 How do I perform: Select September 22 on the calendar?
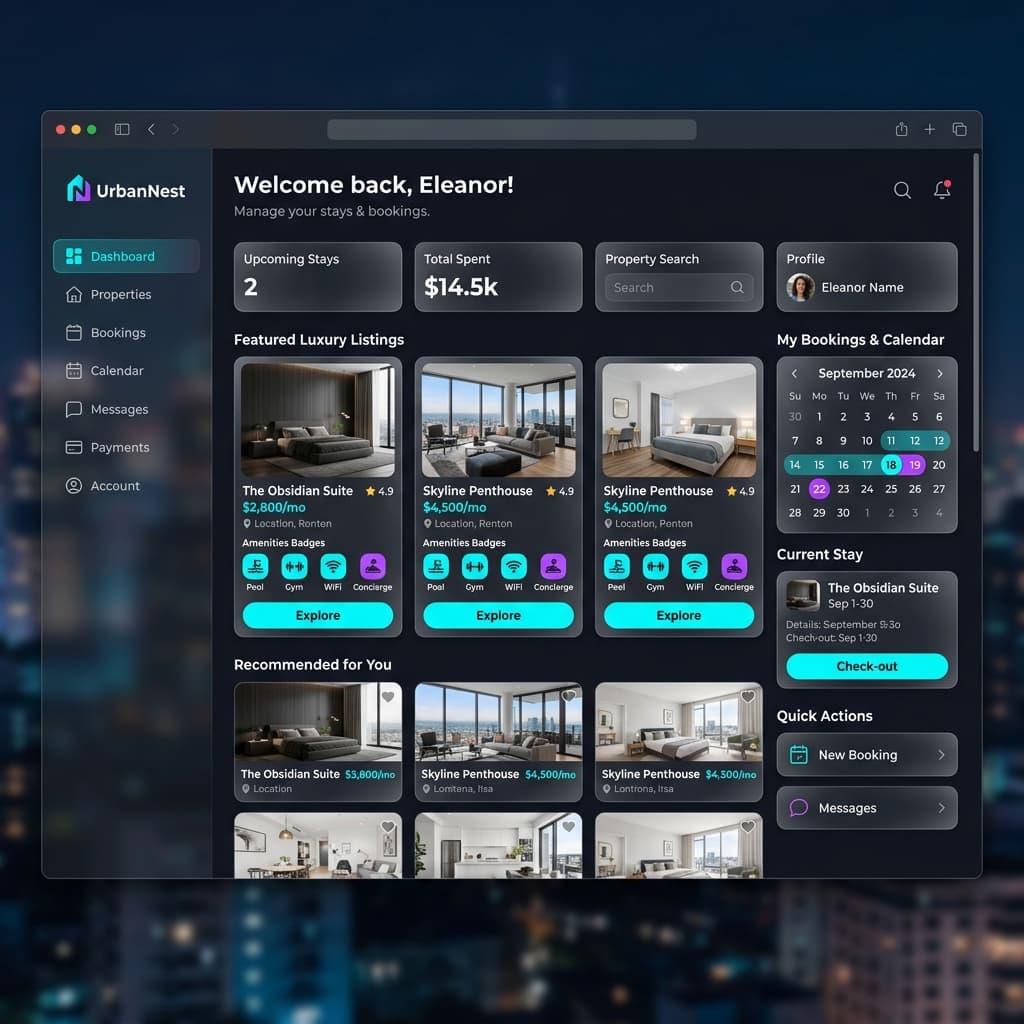(x=819, y=488)
